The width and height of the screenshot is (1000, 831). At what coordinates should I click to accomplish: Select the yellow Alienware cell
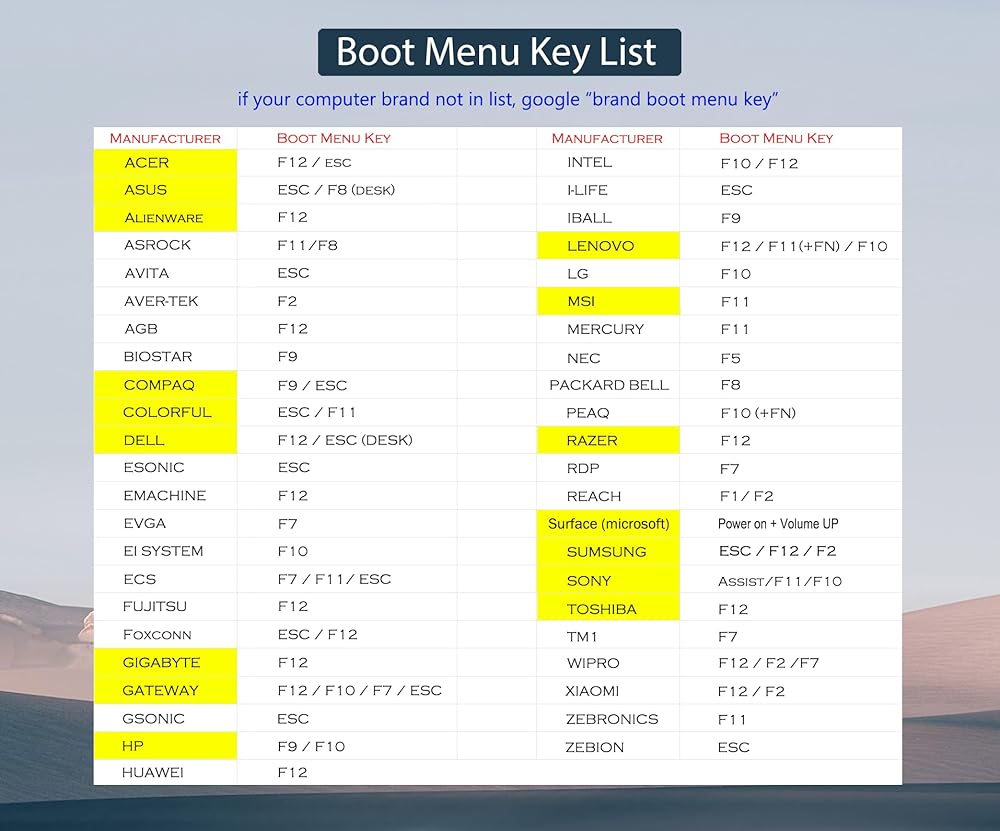164,217
